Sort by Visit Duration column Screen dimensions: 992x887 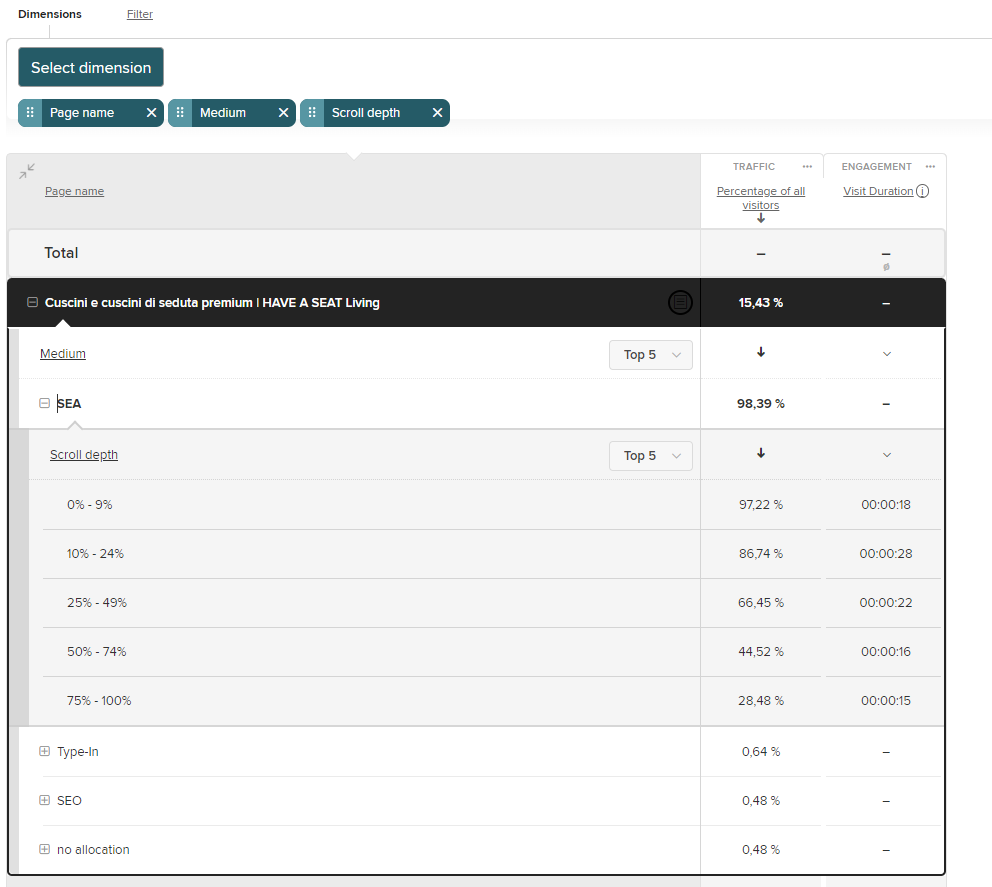click(878, 191)
